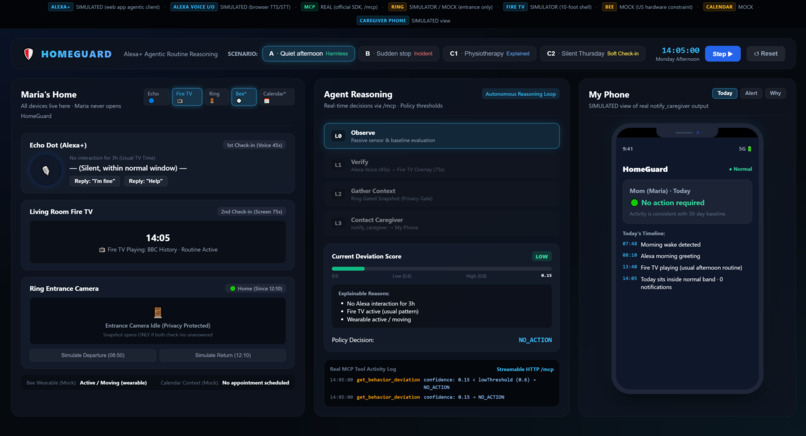
Task: Click No appointment scheduled status
Action: [255, 383]
